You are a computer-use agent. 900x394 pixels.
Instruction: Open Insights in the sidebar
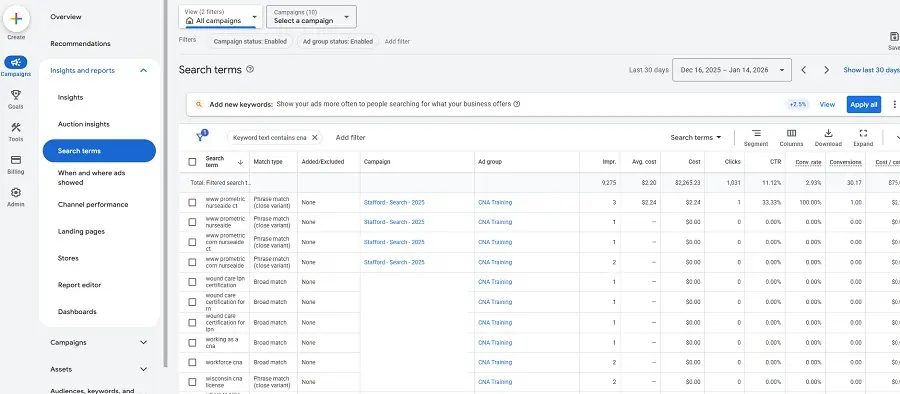pyautogui.click(x=71, y=98)
